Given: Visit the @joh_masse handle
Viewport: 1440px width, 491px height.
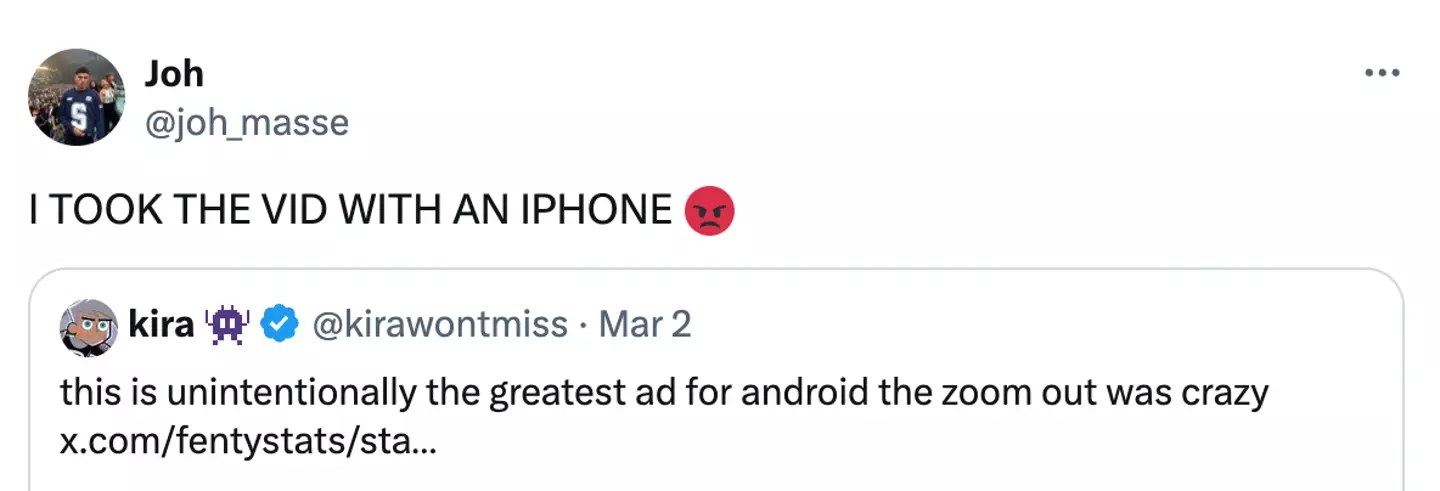Looking at the screenshot, I should pyautogui.click(x=246, y=122).
